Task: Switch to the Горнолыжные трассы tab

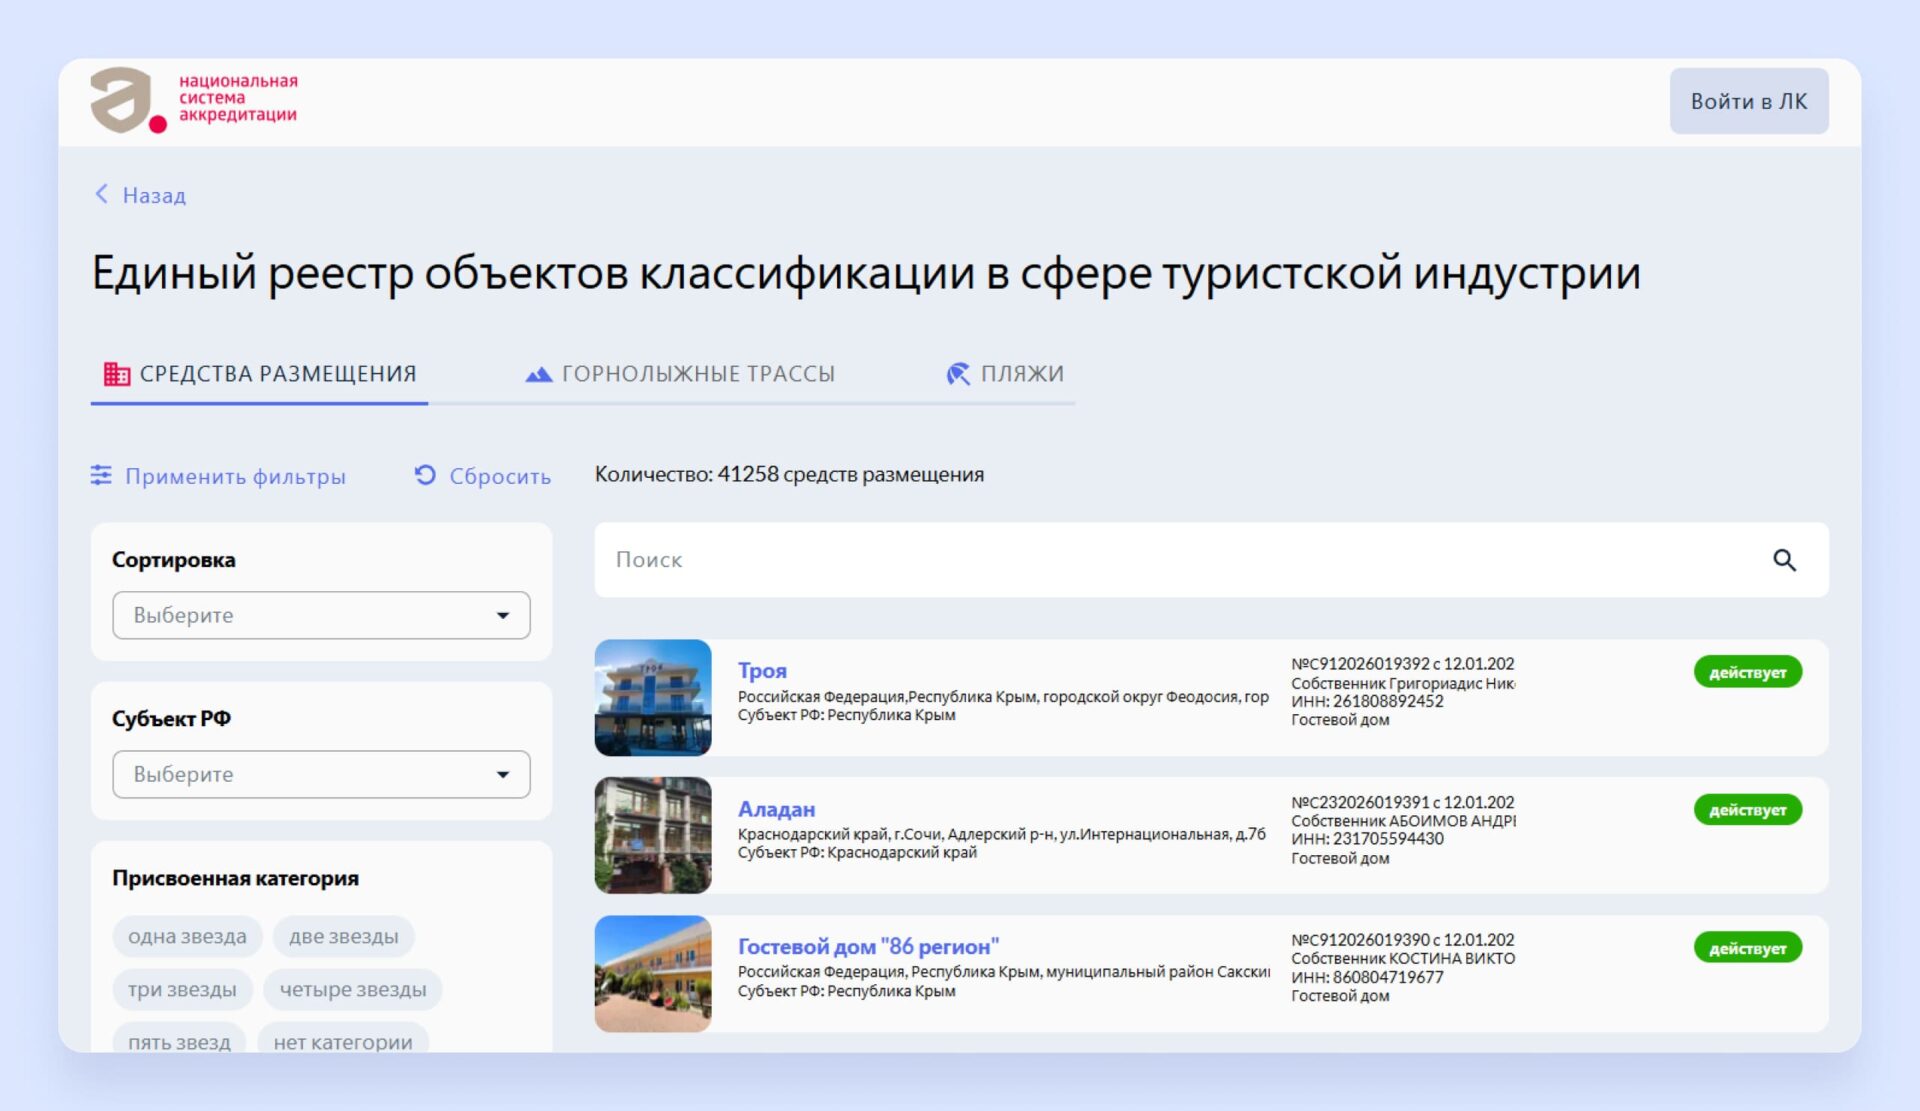Action: (697, 374)
